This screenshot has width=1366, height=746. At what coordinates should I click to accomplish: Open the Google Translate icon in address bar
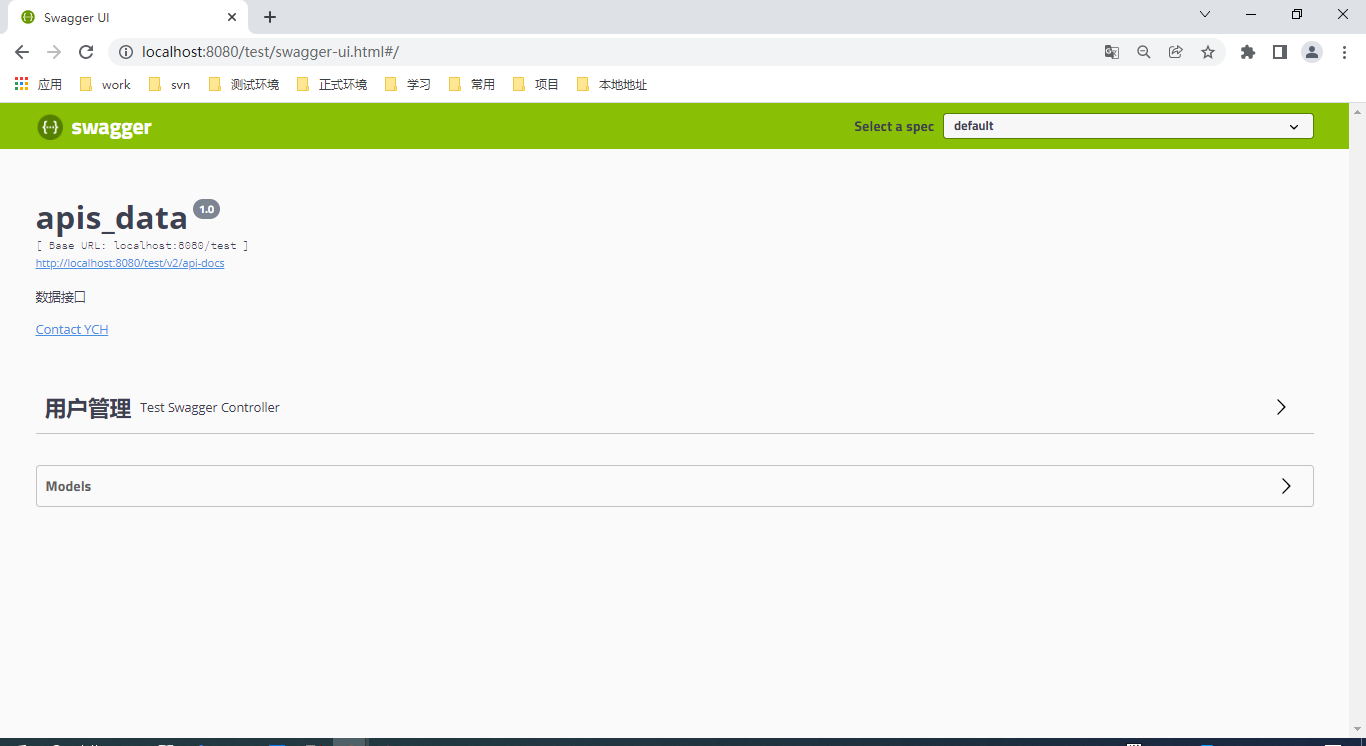tap(1111, 52)
